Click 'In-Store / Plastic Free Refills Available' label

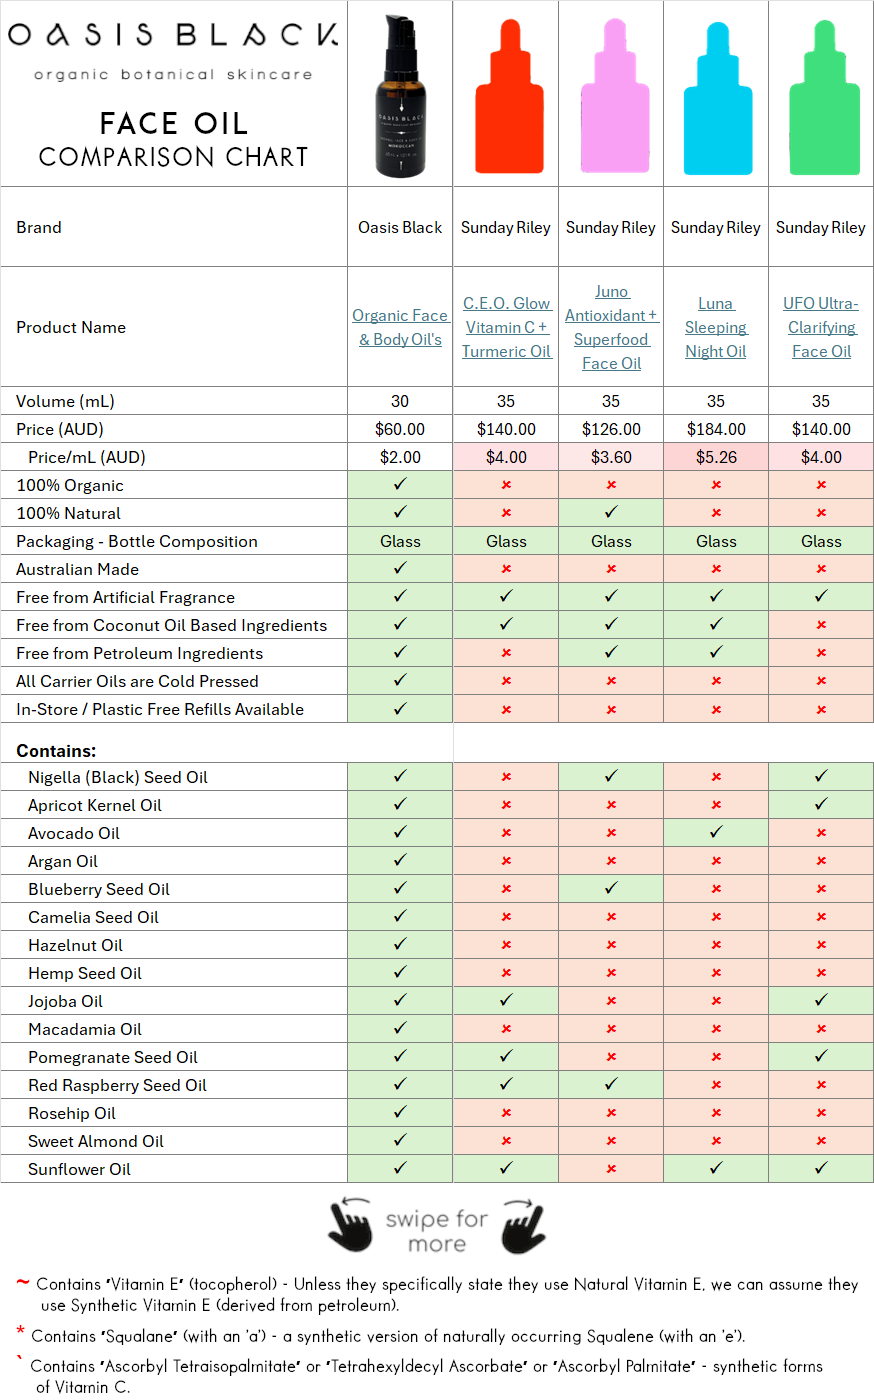(x=160, y=709)
